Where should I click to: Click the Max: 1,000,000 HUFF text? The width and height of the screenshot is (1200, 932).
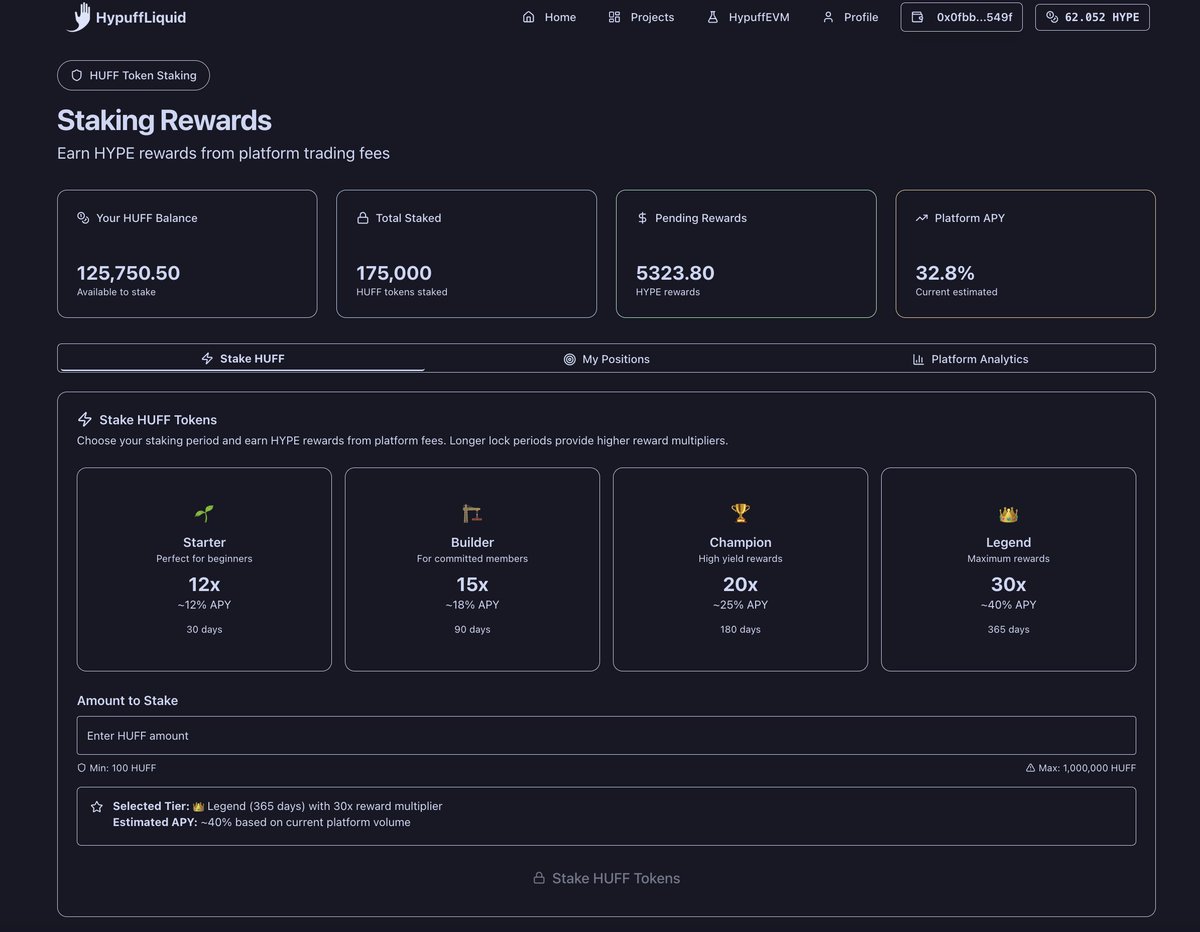pos(1088,768)
